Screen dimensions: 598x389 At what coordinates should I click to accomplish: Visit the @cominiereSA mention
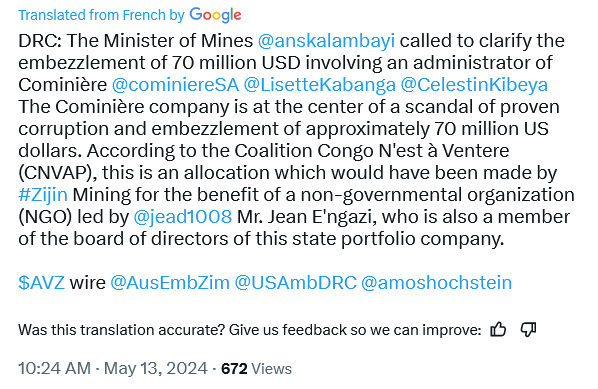[175, 85]
